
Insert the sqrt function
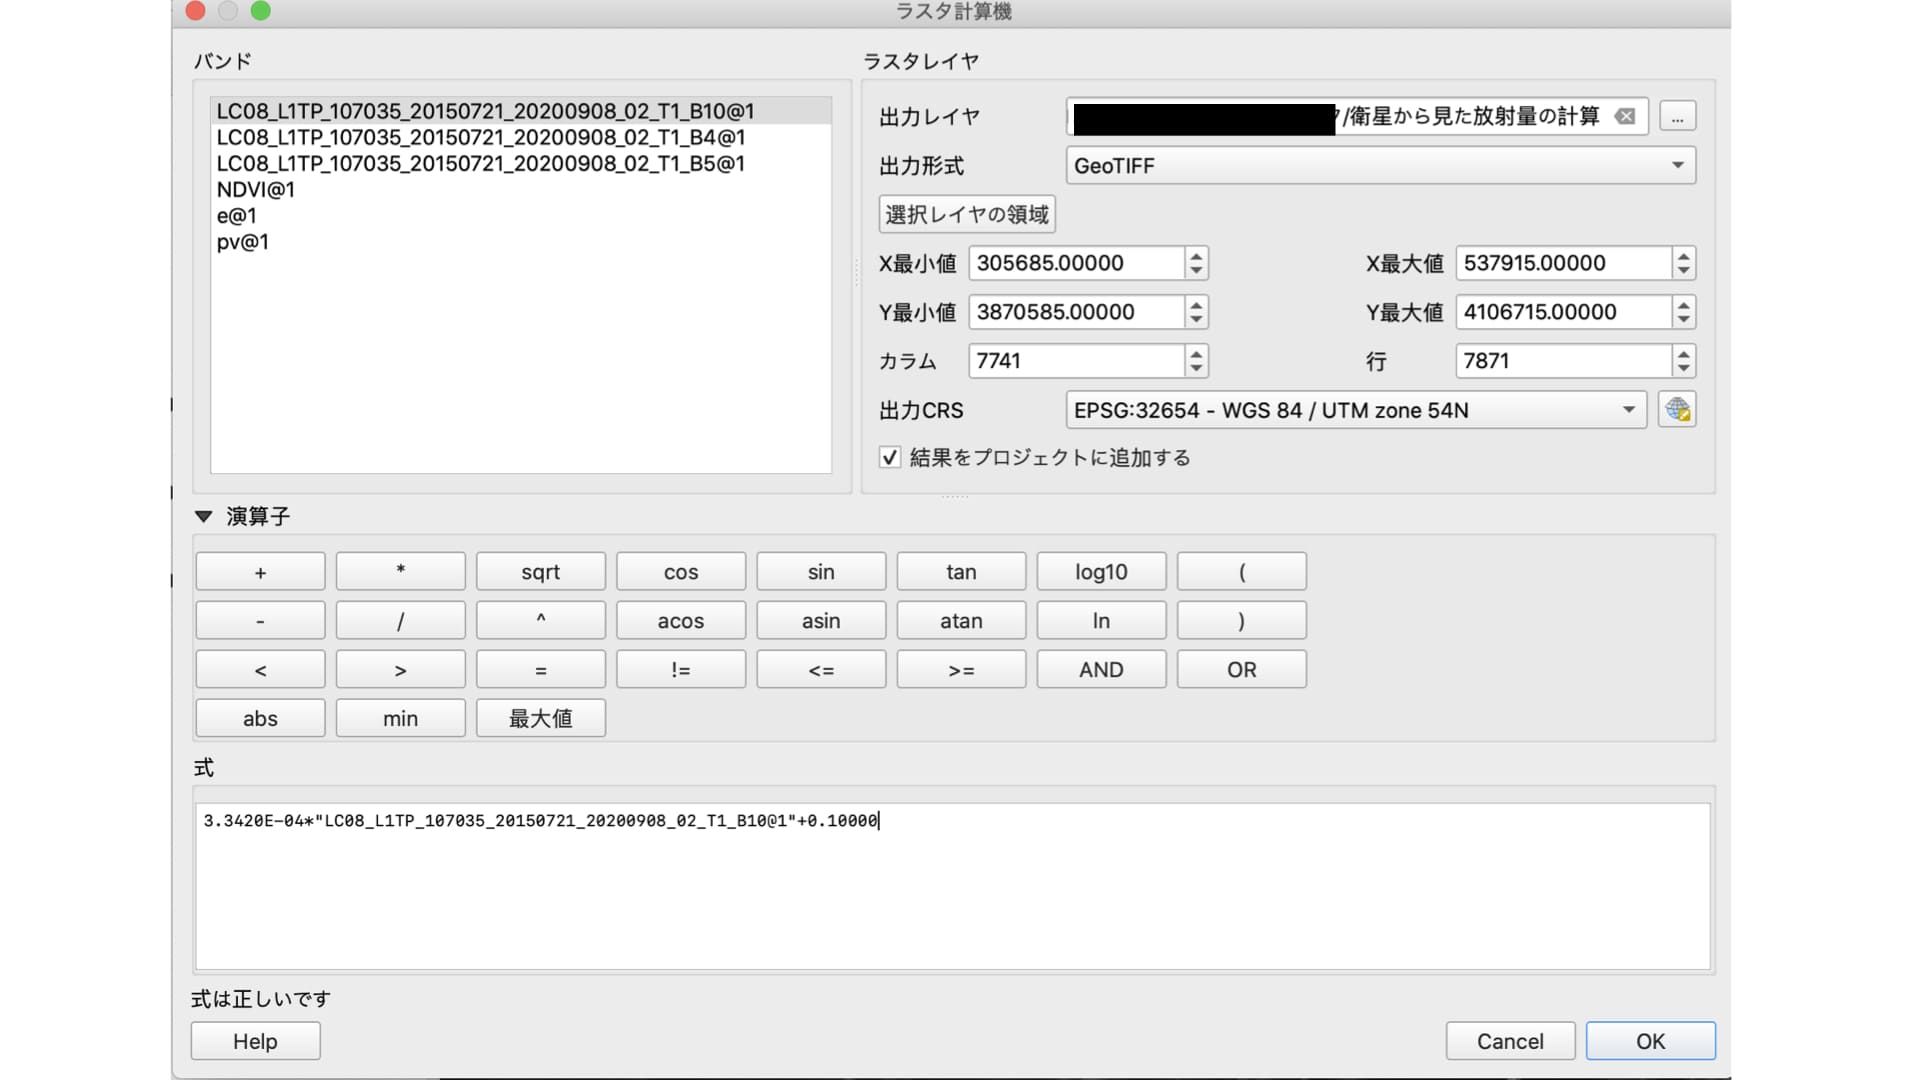(x=541, y=572)
